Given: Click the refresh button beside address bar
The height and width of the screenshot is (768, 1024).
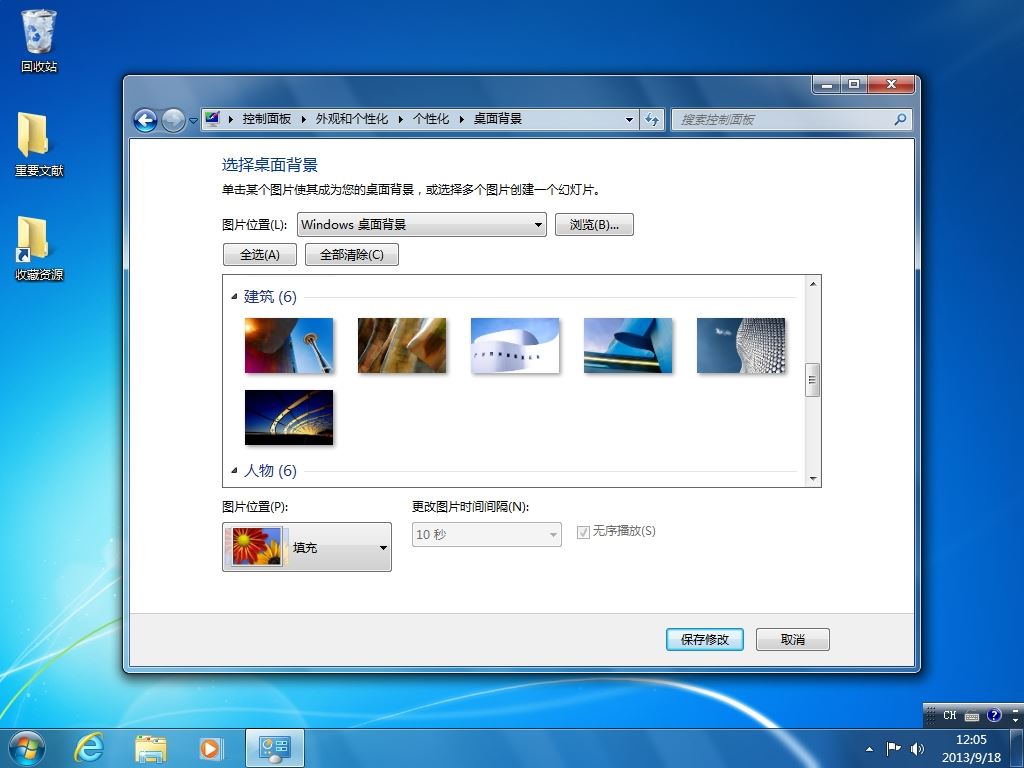Looking at the screenshot, I should pyautogui.click(x=652, y=120).
